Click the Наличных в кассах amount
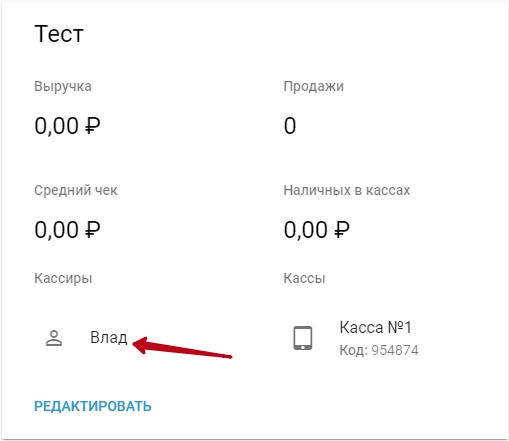Screen dimensions: 509x441 (317, 230)
